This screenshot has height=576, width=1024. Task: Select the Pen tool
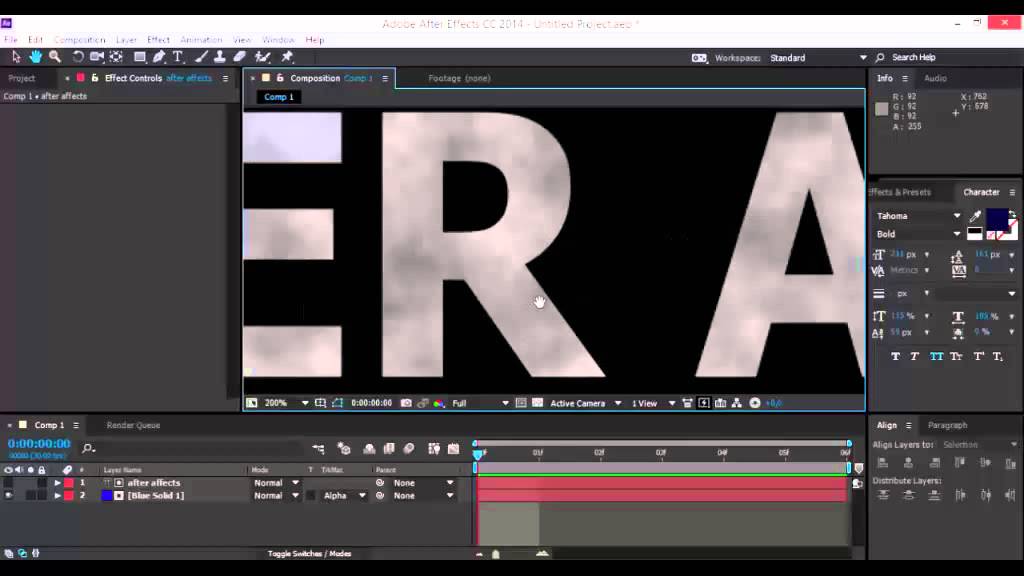click(x=159, y=57)
